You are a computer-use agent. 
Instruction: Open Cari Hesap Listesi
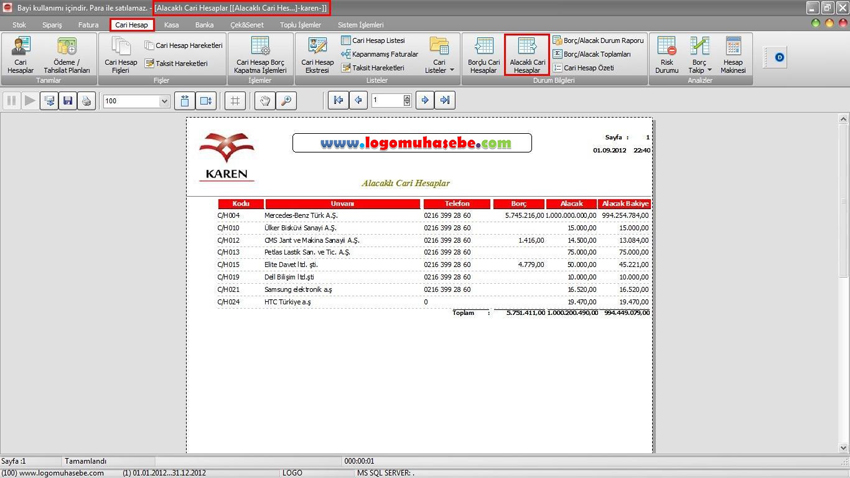(x=373, y=41)
